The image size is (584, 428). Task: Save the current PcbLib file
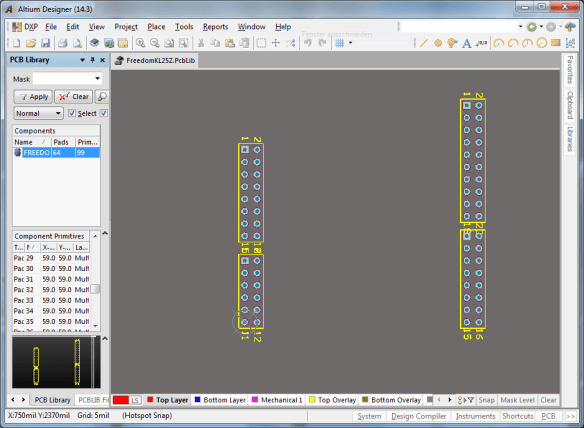coord(45,43)
